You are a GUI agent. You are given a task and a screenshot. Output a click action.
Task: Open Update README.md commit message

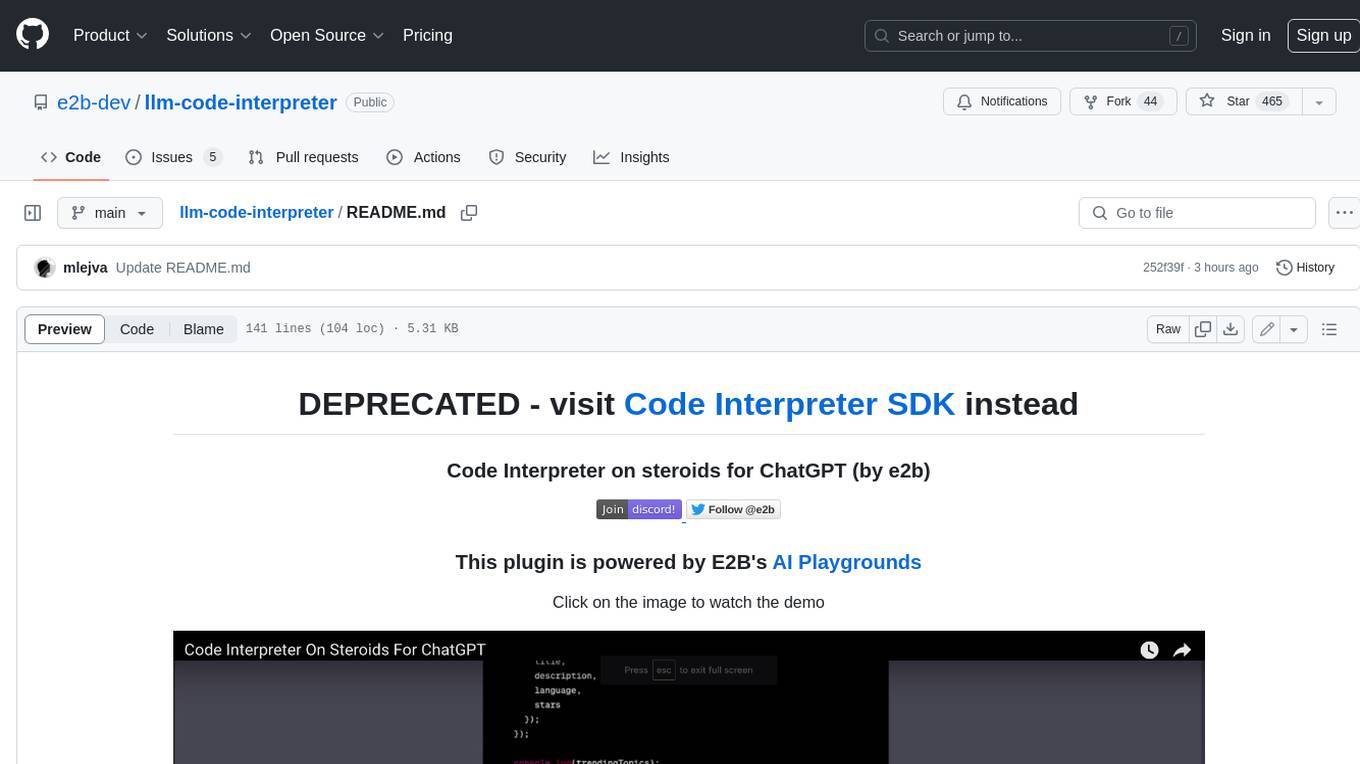[183, 267]
